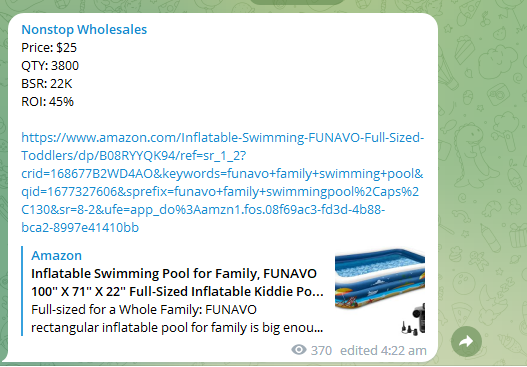The height and width of the screenshot is (367, 527).
Task: Click the eye views icon
Action: coord(299,350)
